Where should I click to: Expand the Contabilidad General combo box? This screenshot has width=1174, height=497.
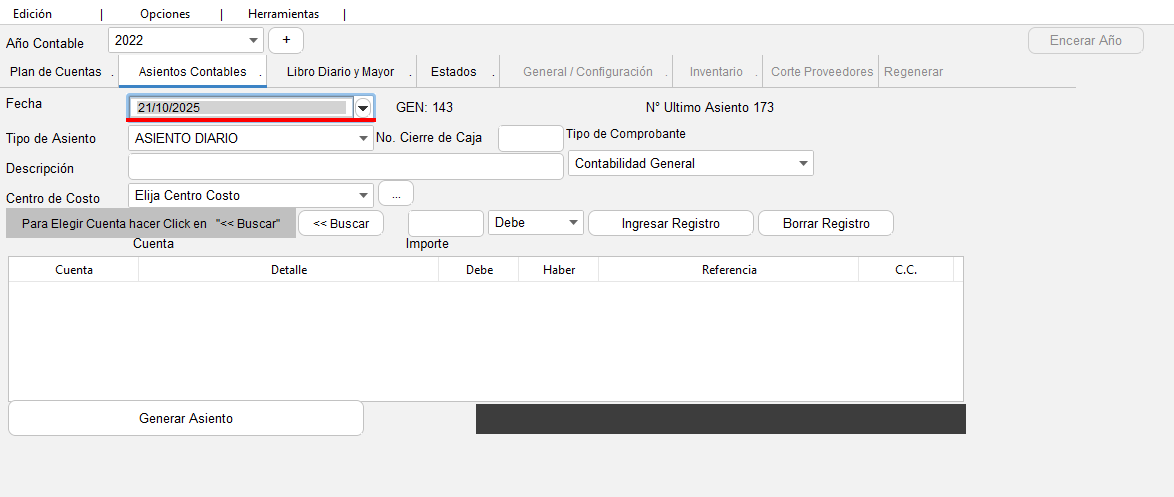pos(803,163)
